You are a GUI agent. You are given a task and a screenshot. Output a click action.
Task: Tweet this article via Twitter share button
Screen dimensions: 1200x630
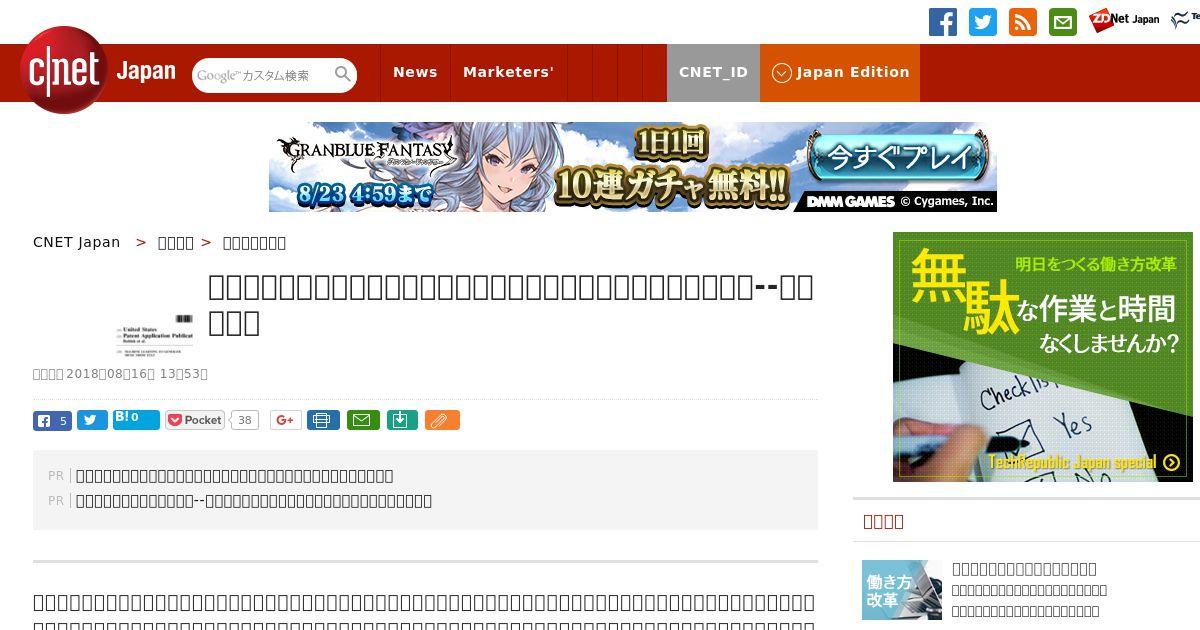[x=92, y=421]
